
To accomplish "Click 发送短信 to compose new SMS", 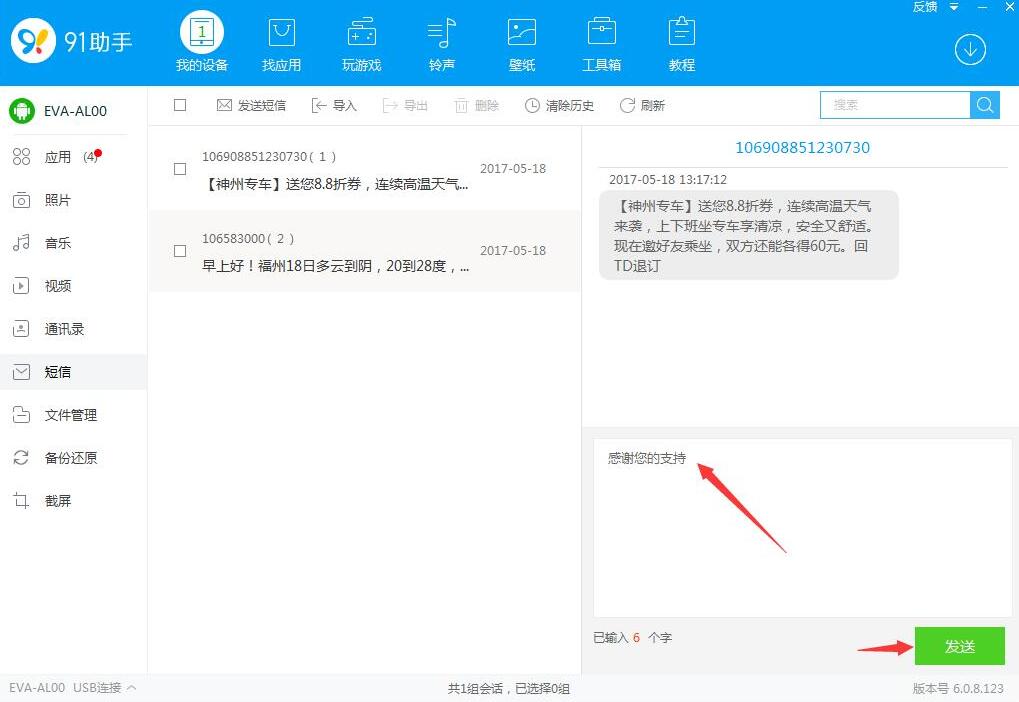I will tap(251, 106).
